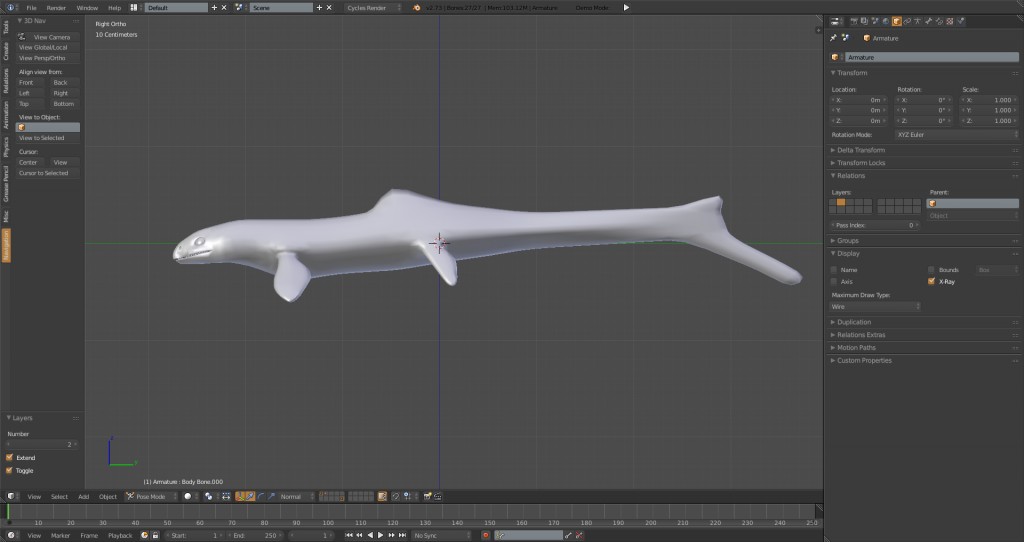Click the View Persp/Ortho button

pyautogui.click(x=48, y=58)
